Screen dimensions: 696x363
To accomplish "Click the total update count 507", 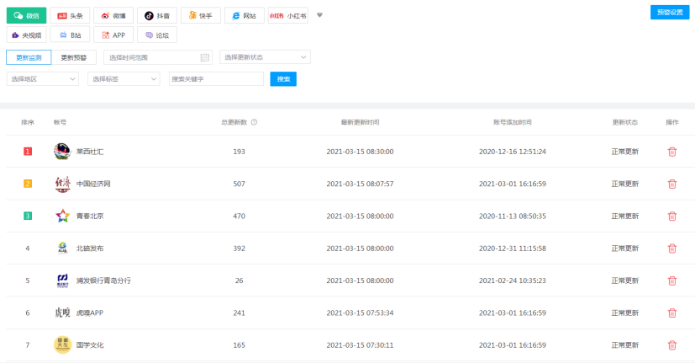I will 239,184.
